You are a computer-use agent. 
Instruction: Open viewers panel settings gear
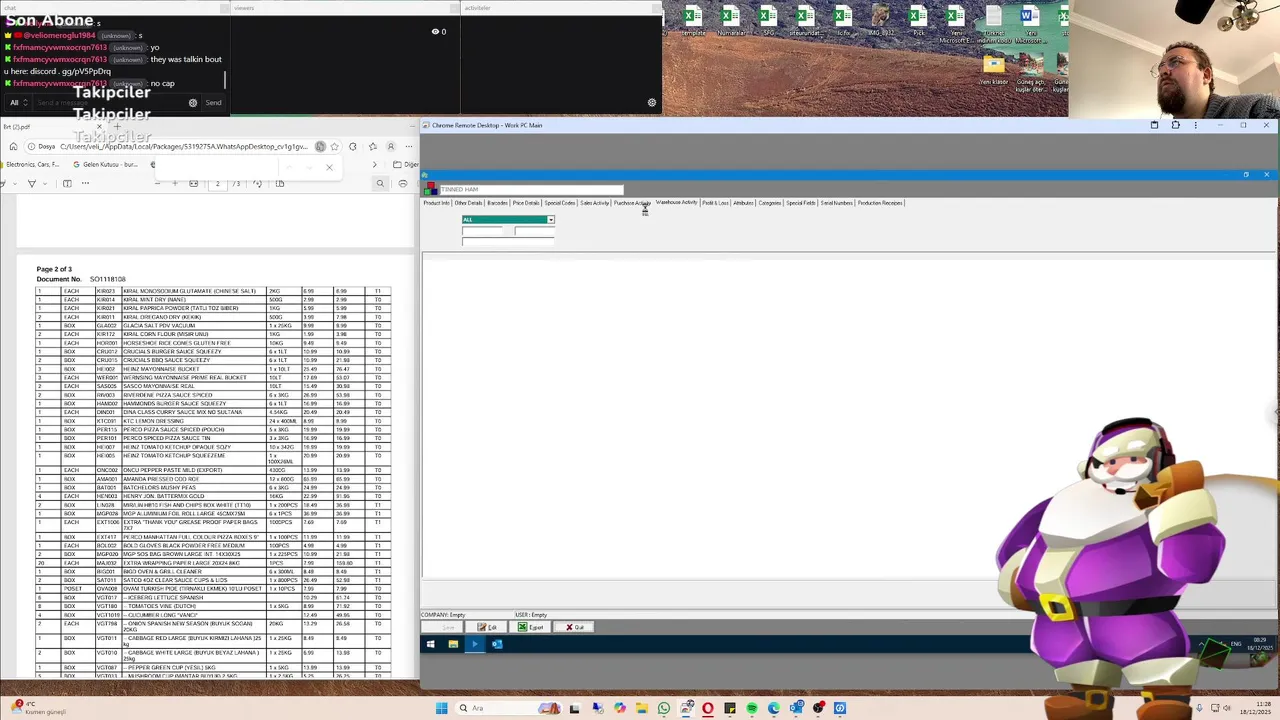coord(652,102)
